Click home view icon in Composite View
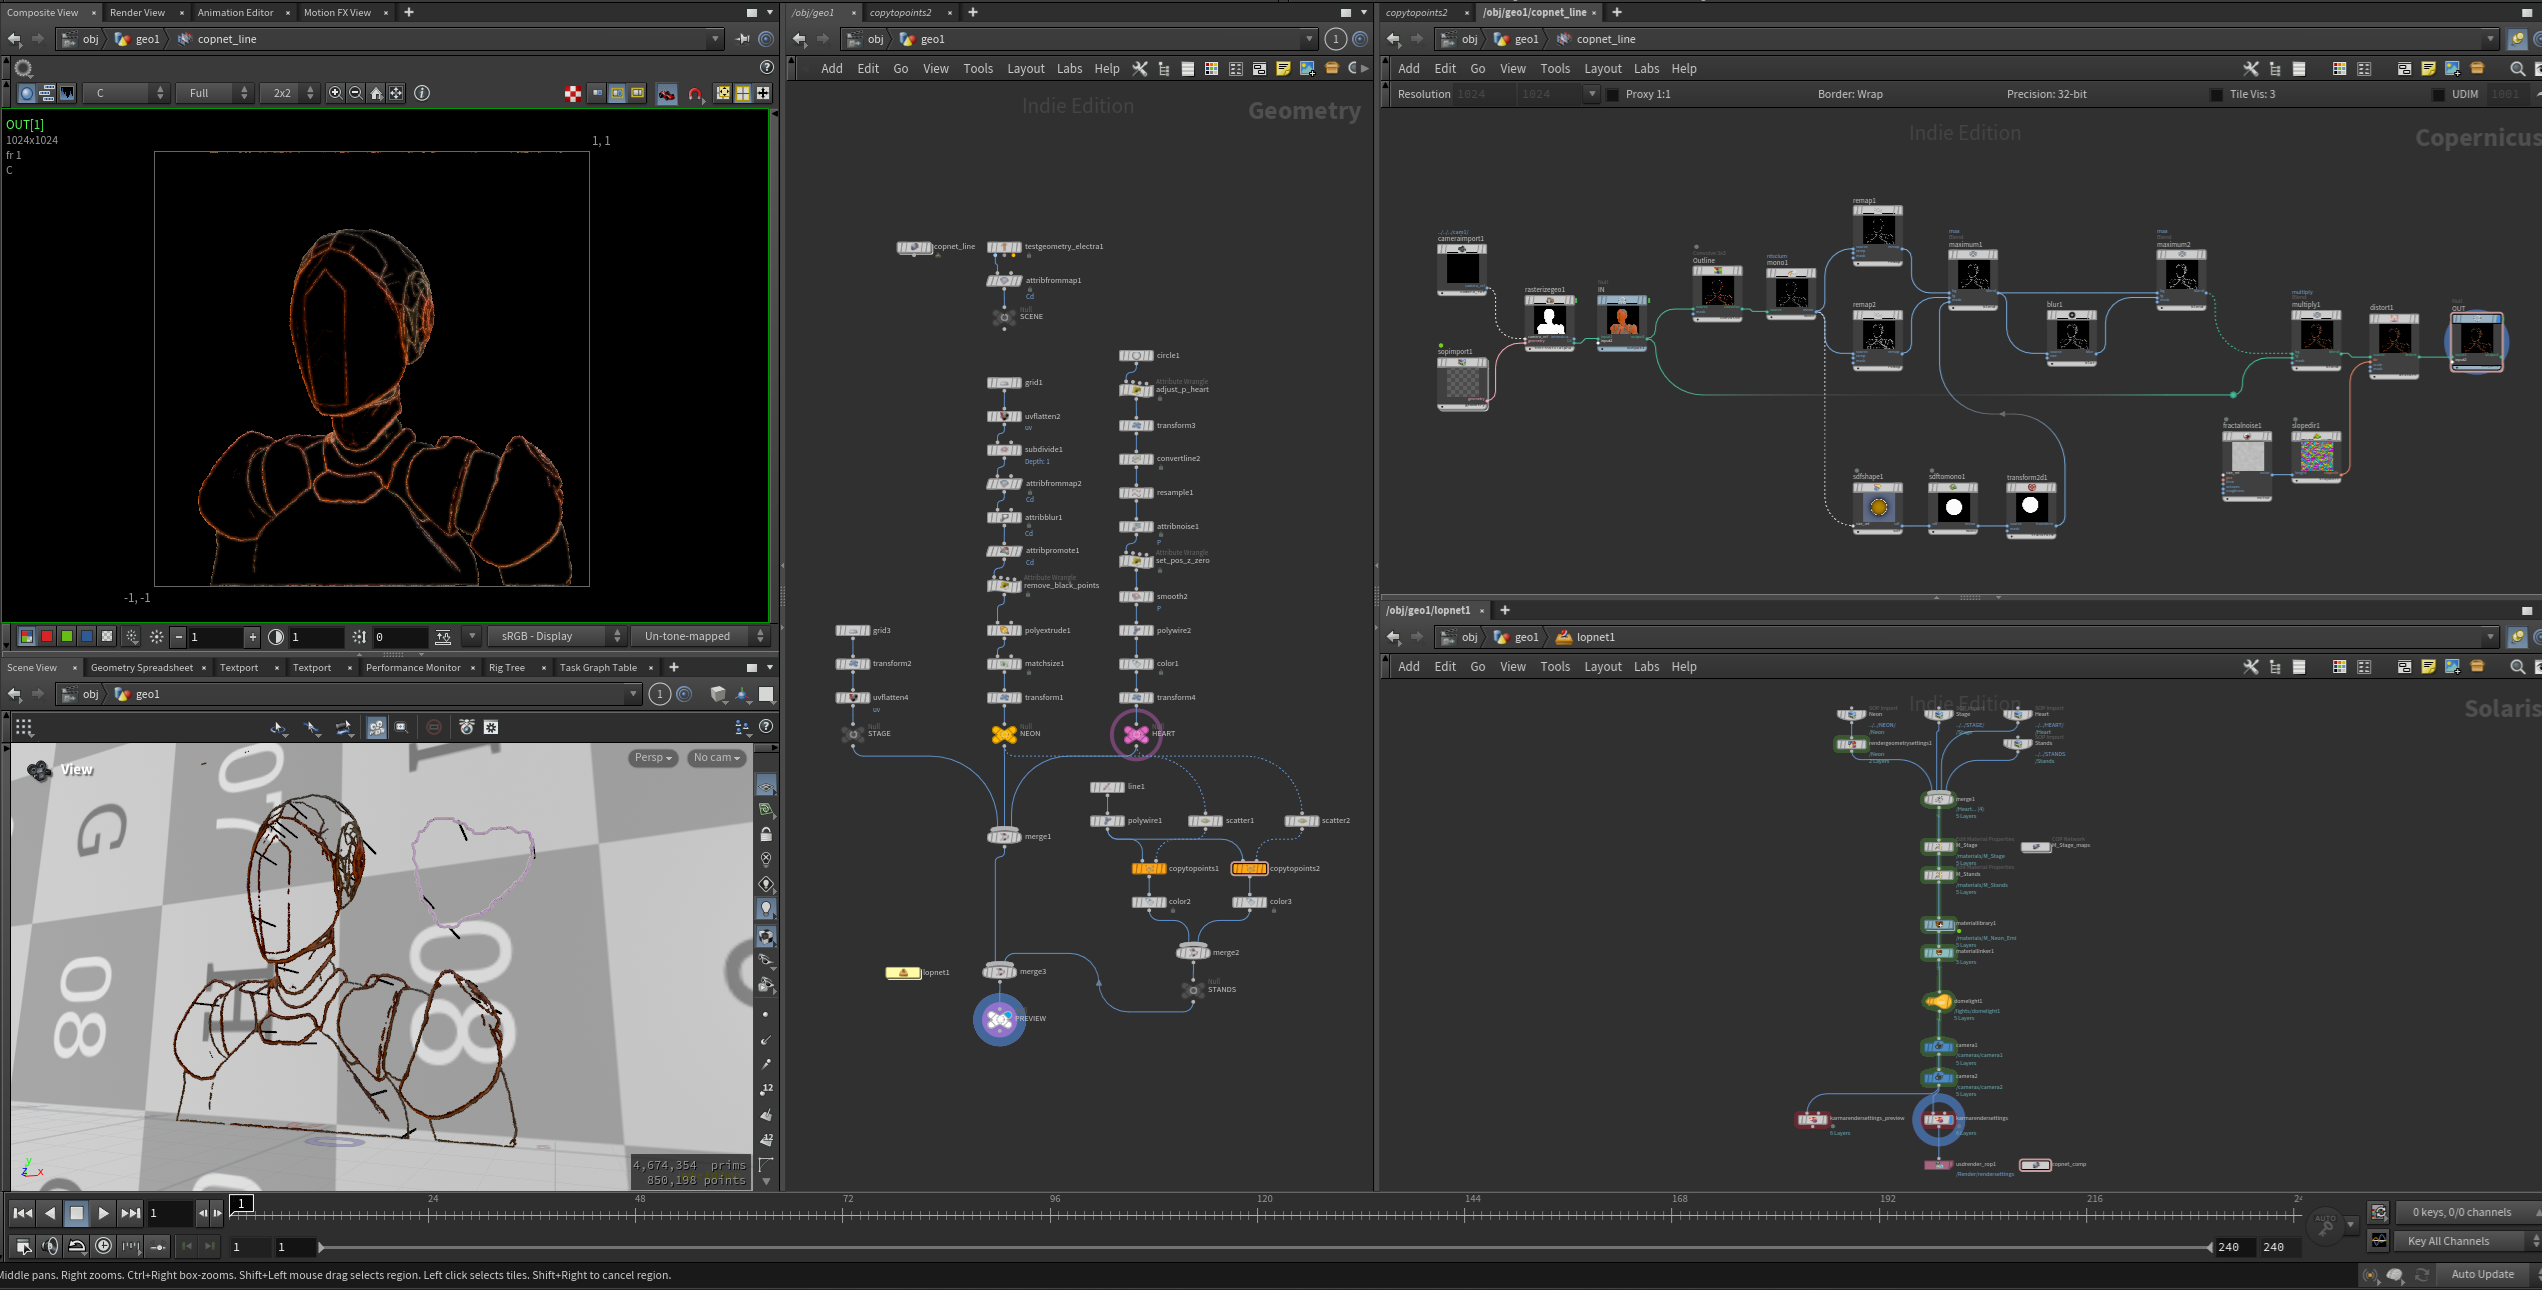Viewport: 2542px width, 1290px height. (x=376, y=93)
